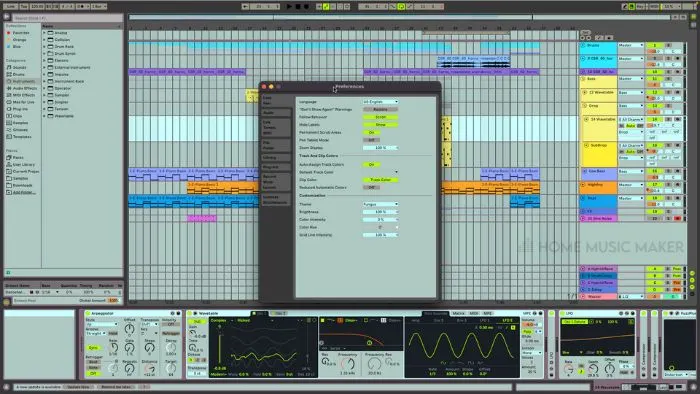Open Default Track Color dropdown

[x=380, y=172]
